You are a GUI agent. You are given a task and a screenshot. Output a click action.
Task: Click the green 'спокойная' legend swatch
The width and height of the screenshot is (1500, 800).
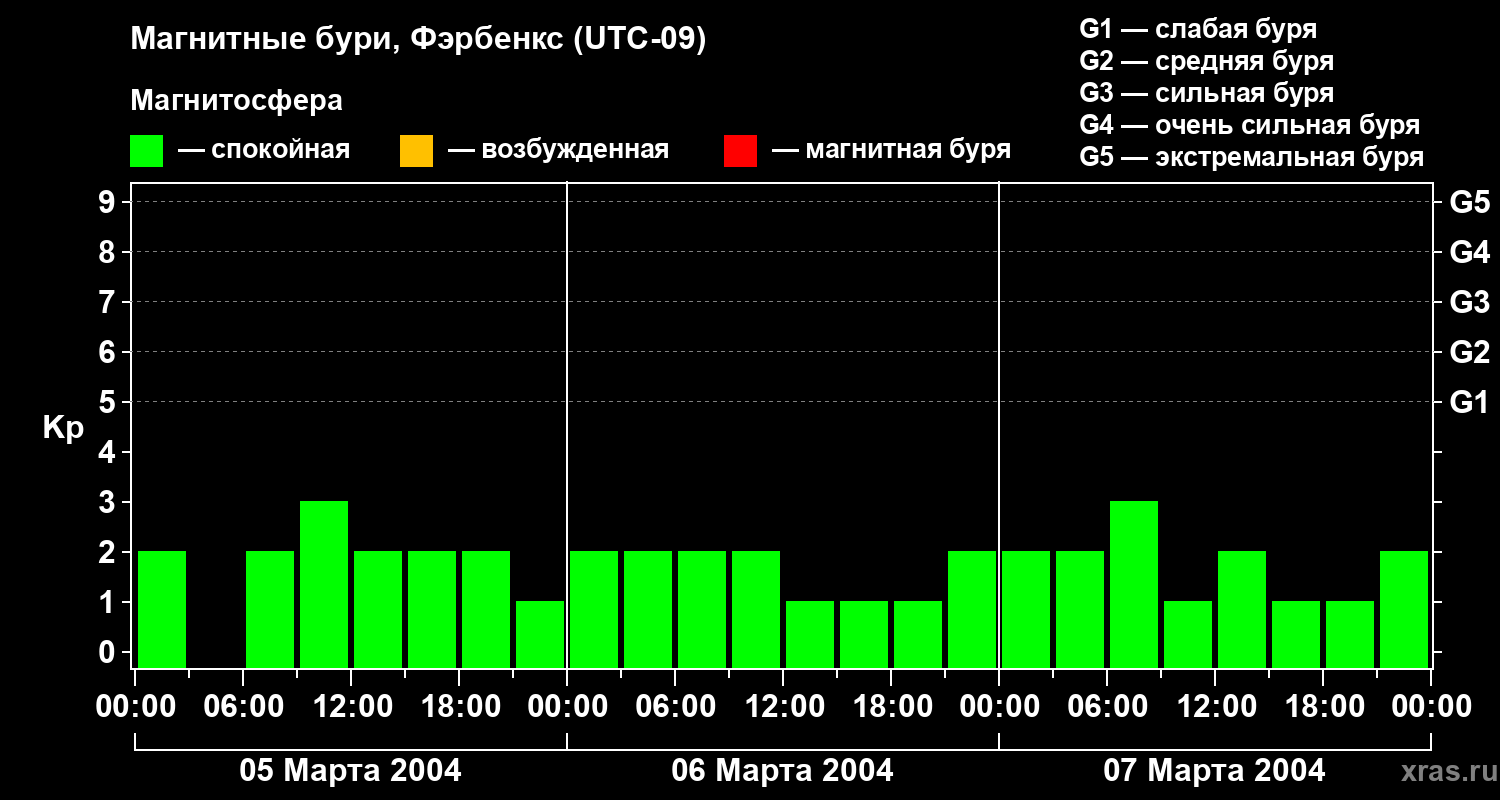click(x=146, y=151)
